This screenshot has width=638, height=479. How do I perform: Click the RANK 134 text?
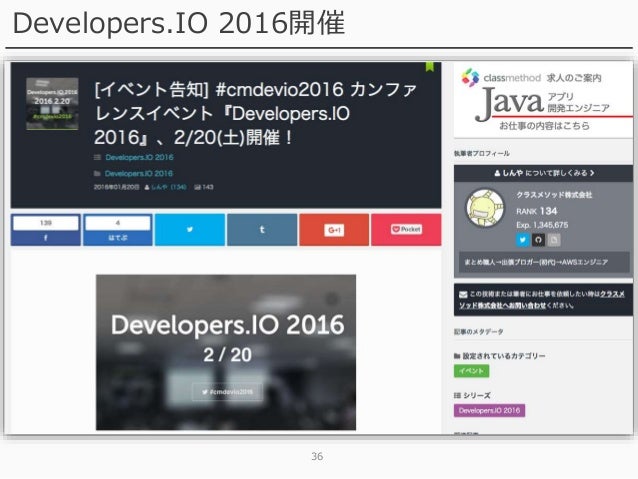pyautogui.click(x=536, y=211)
